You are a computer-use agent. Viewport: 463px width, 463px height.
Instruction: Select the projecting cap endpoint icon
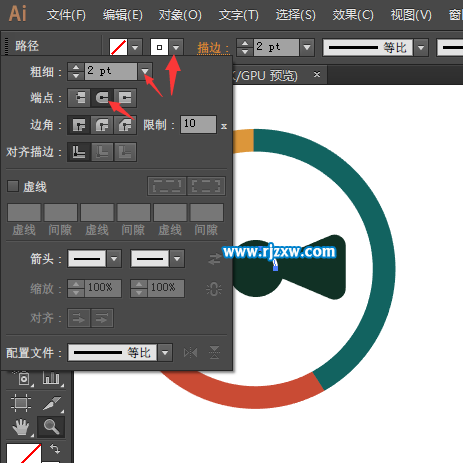point(125,98)
